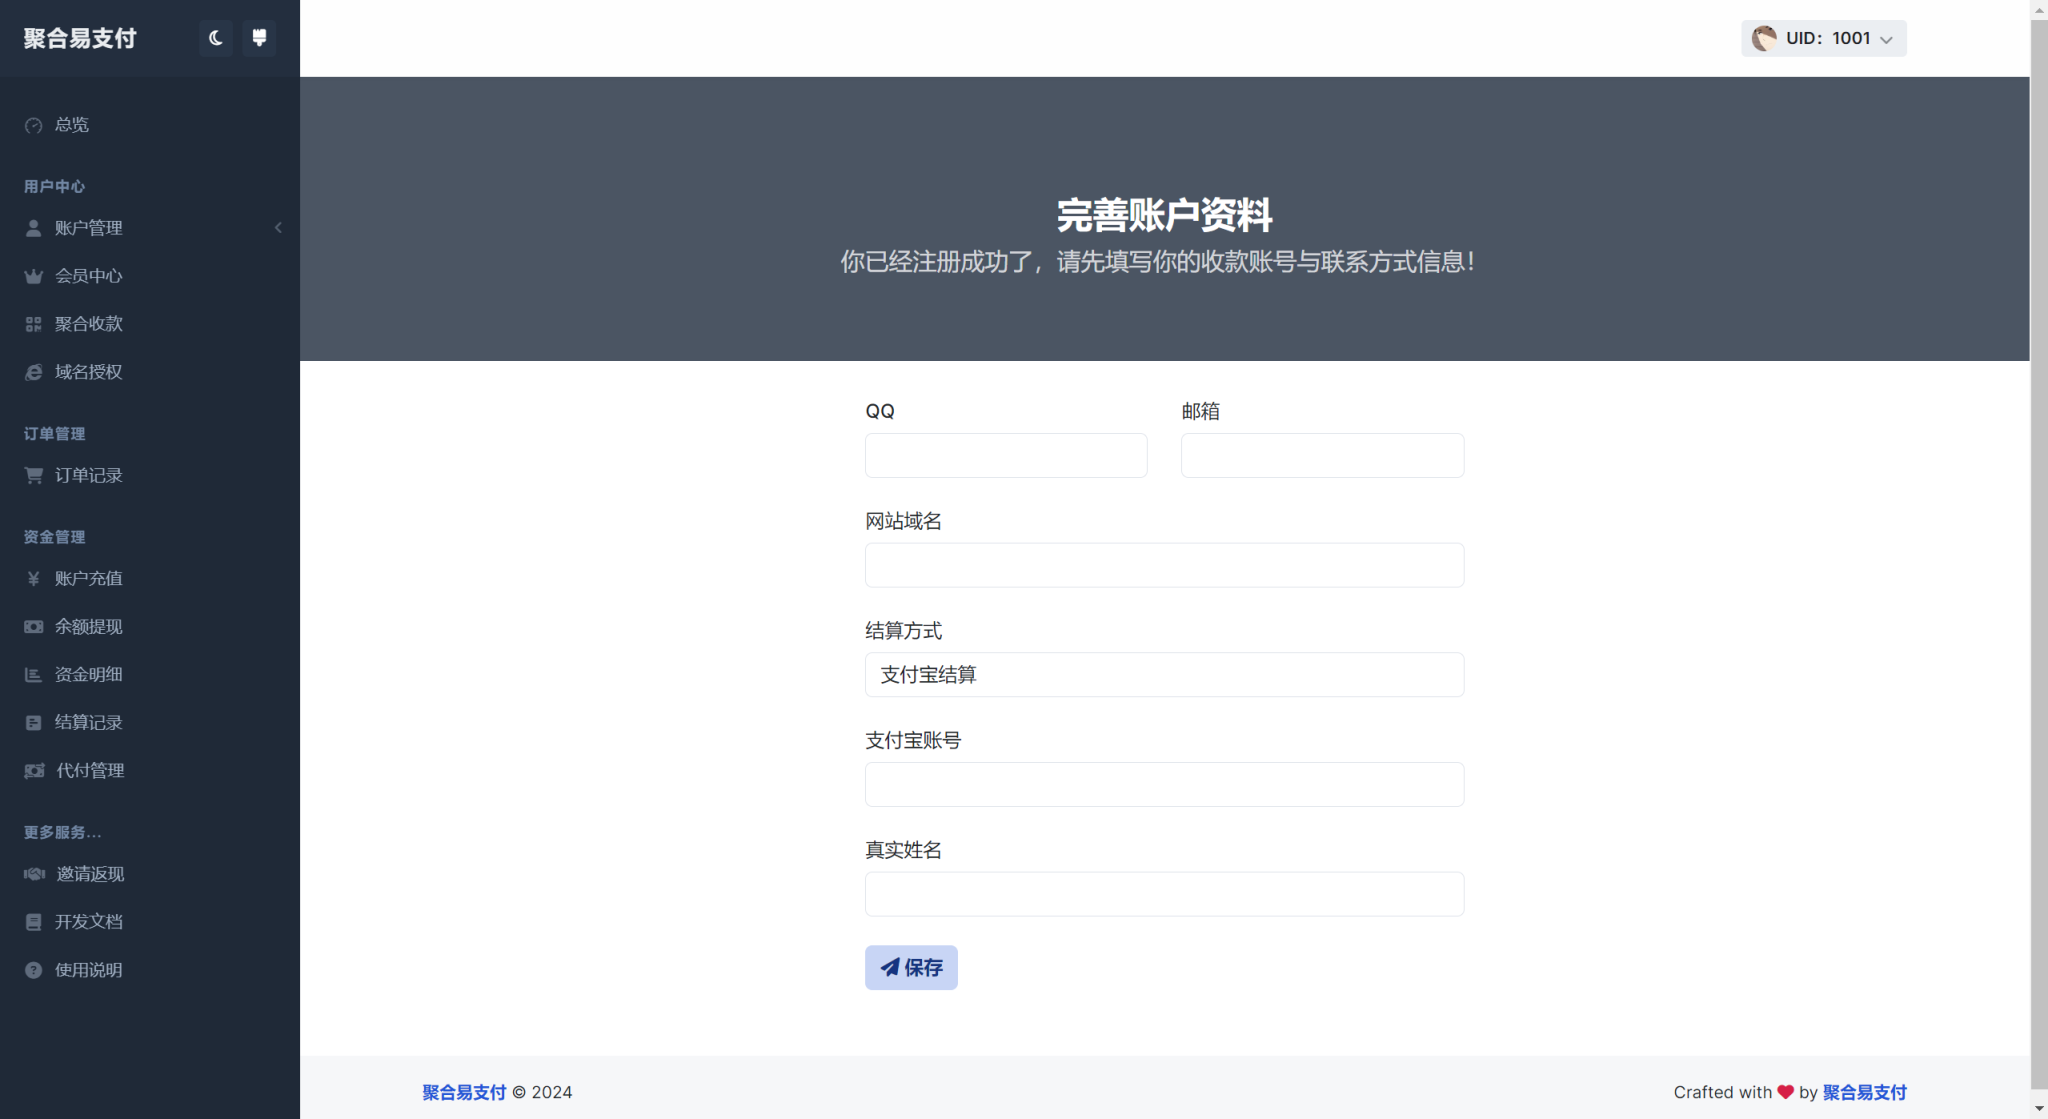Toggle dark mode with the moon icon
2048x1119 pixels.
216,37
